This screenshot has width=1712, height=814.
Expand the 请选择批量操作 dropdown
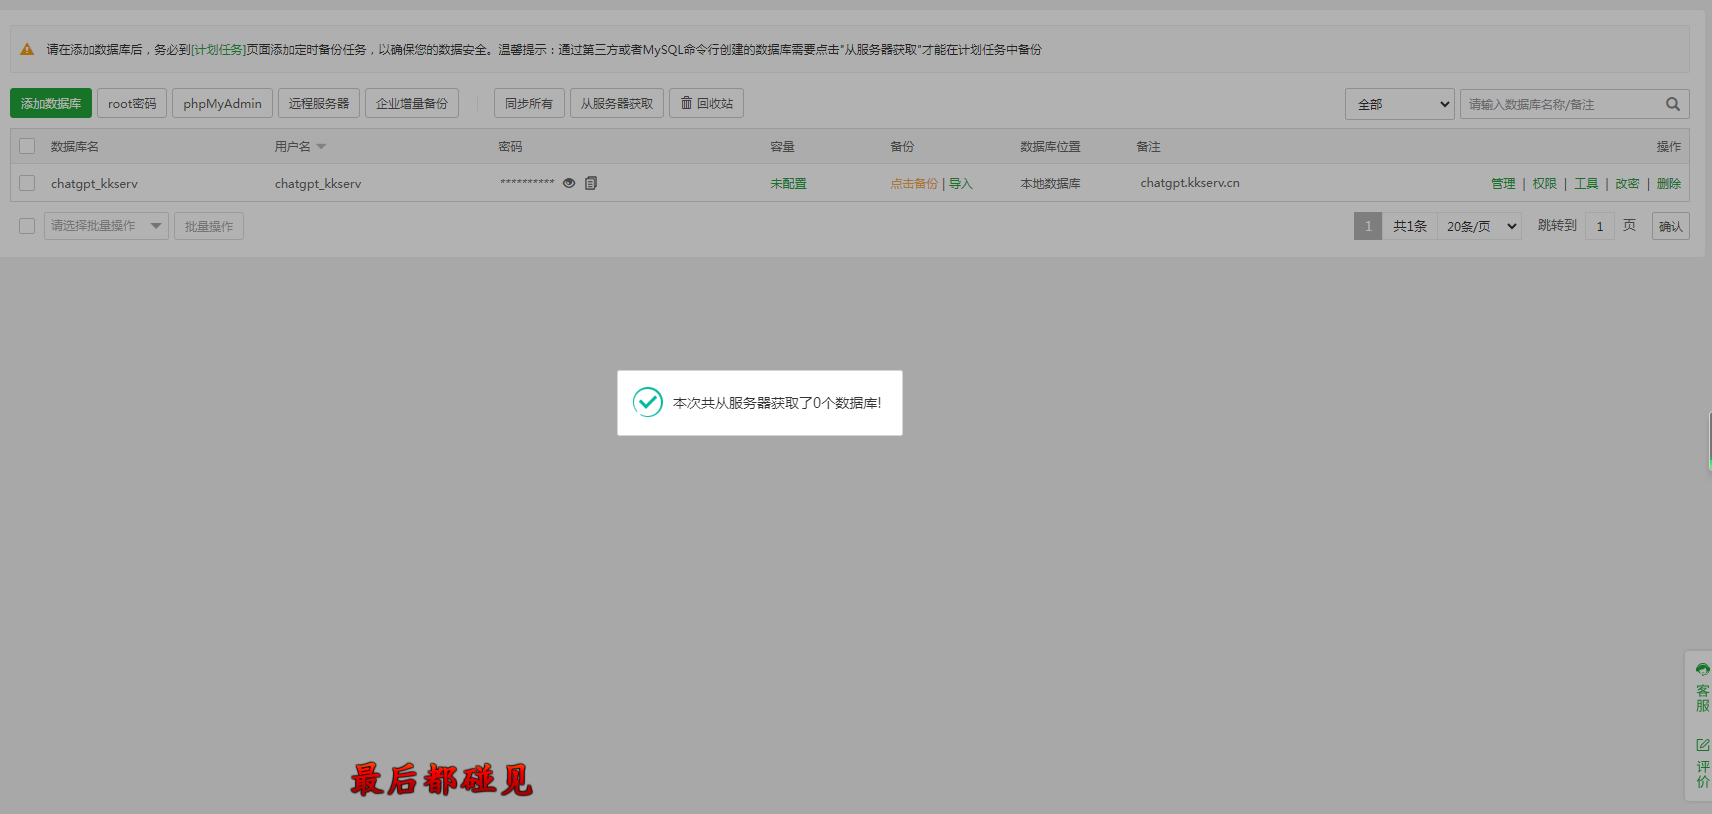point(106,226)
